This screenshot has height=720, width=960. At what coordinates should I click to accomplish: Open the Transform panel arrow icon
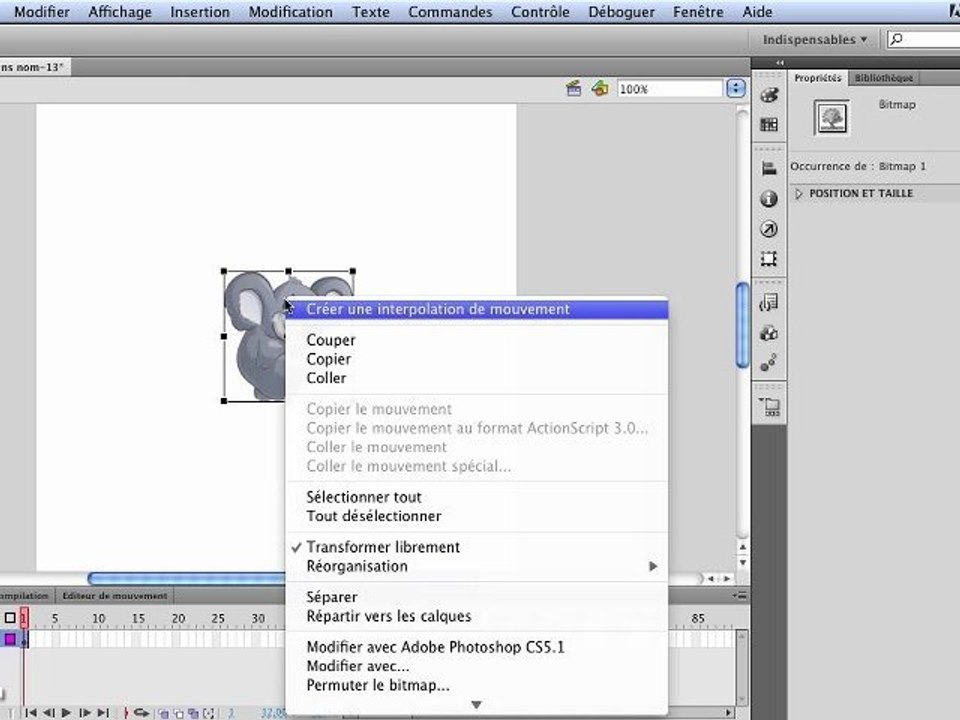coord(769,229)
